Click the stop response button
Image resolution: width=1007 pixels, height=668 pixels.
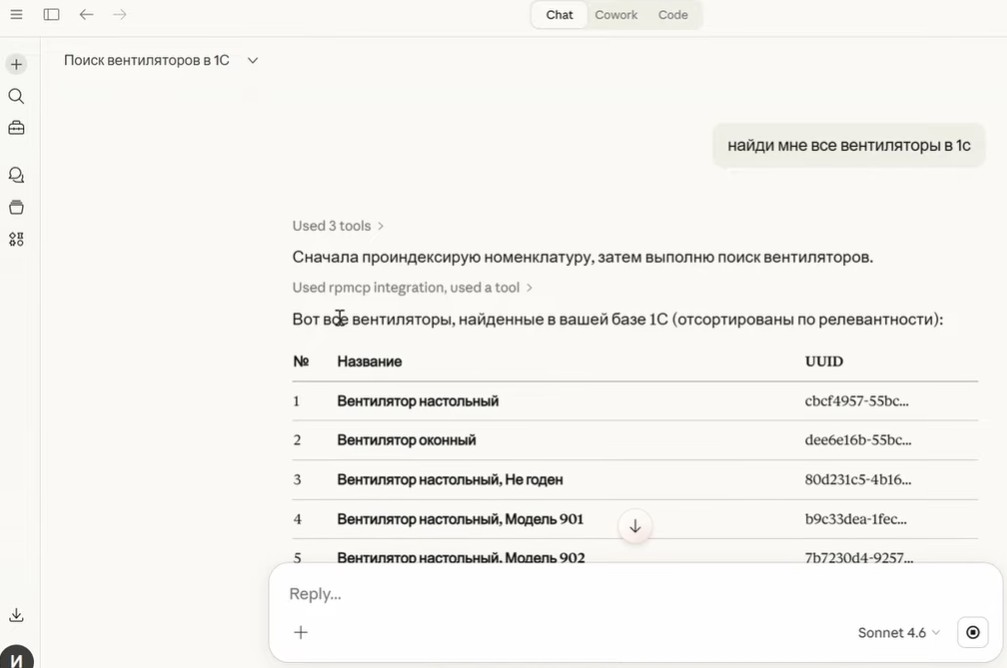[x=973, y=633]
